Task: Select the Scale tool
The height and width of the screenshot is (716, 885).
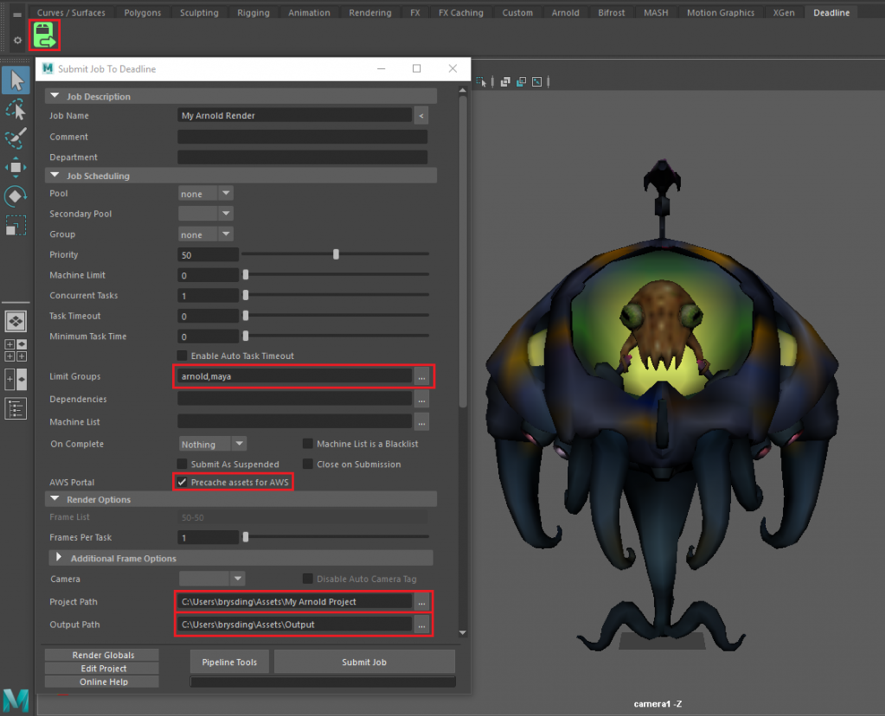Action: click(16, 226)
